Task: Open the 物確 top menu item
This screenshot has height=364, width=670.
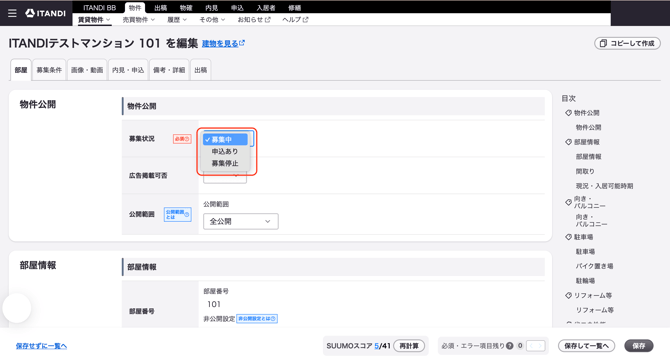Action: pos(186,8)
